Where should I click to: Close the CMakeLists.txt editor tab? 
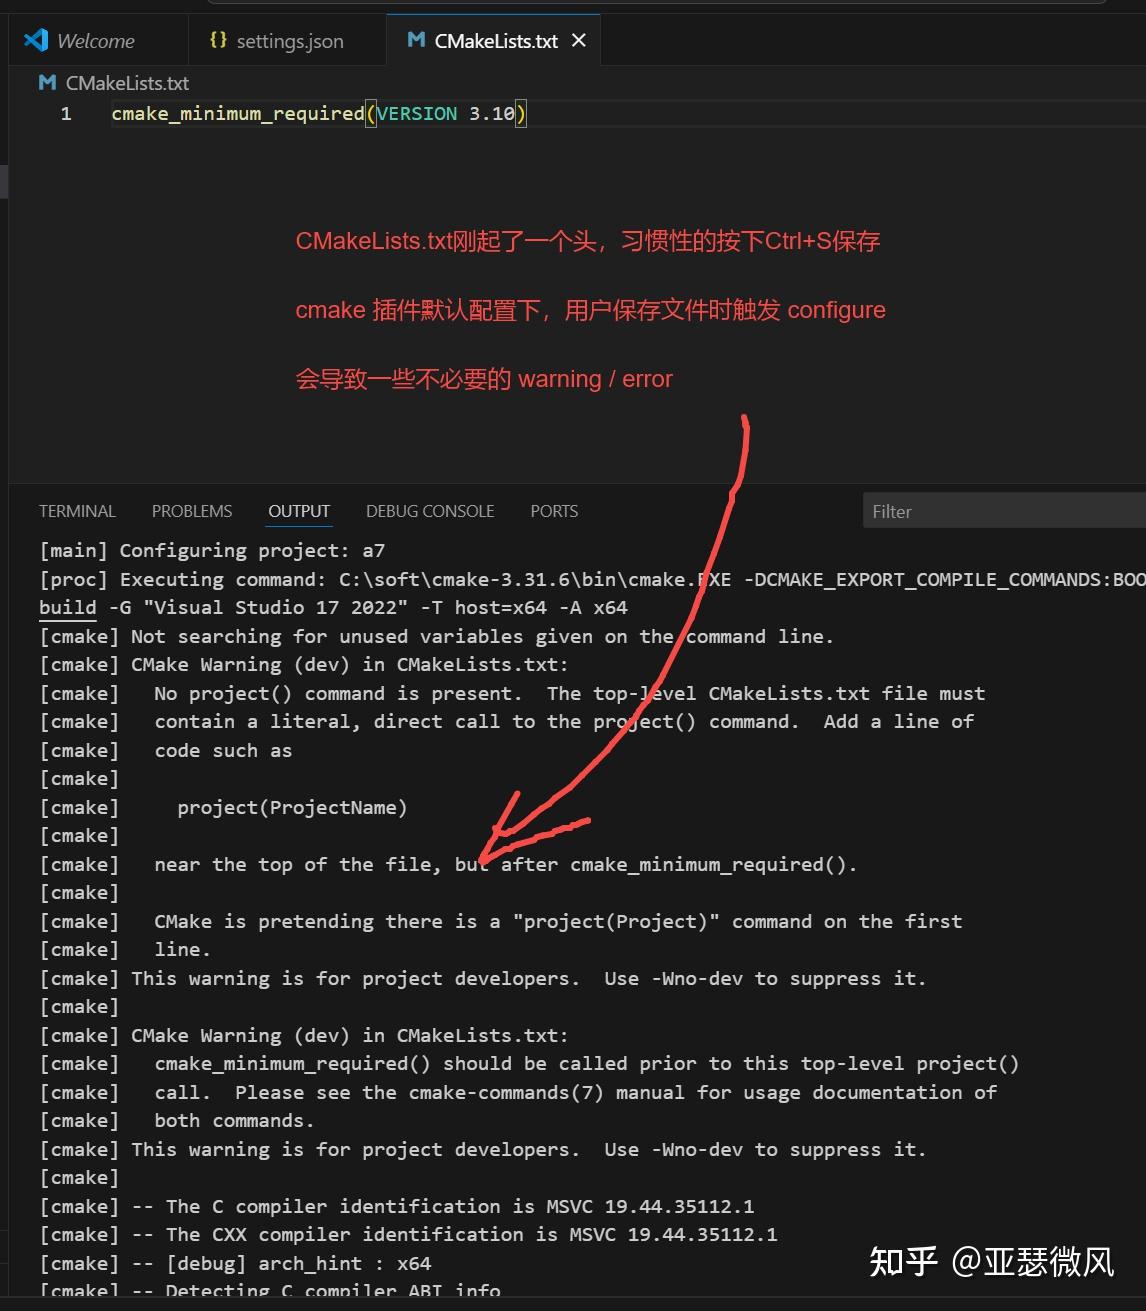coord(578,41)
